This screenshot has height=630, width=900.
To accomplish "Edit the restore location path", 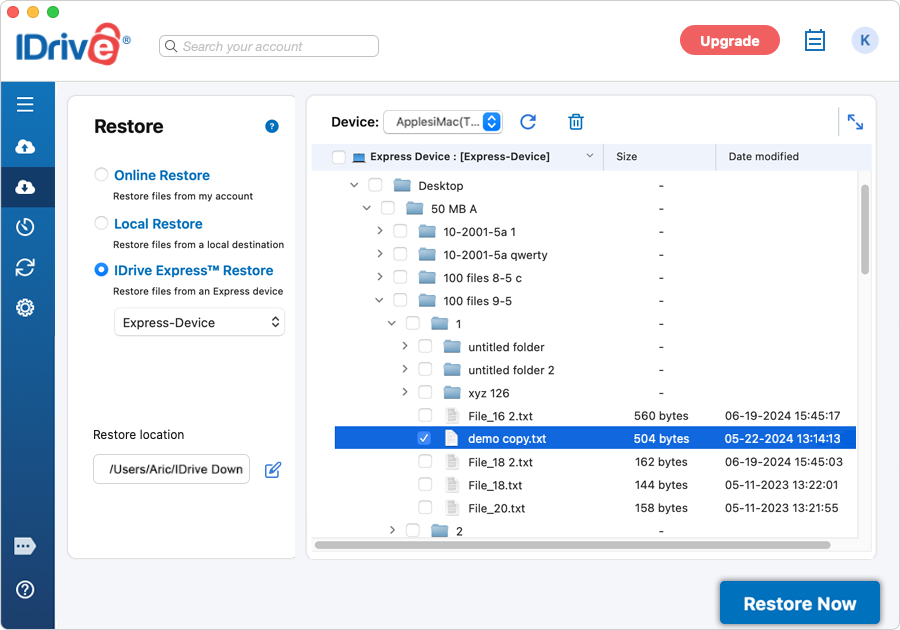I will pos(273,470).
